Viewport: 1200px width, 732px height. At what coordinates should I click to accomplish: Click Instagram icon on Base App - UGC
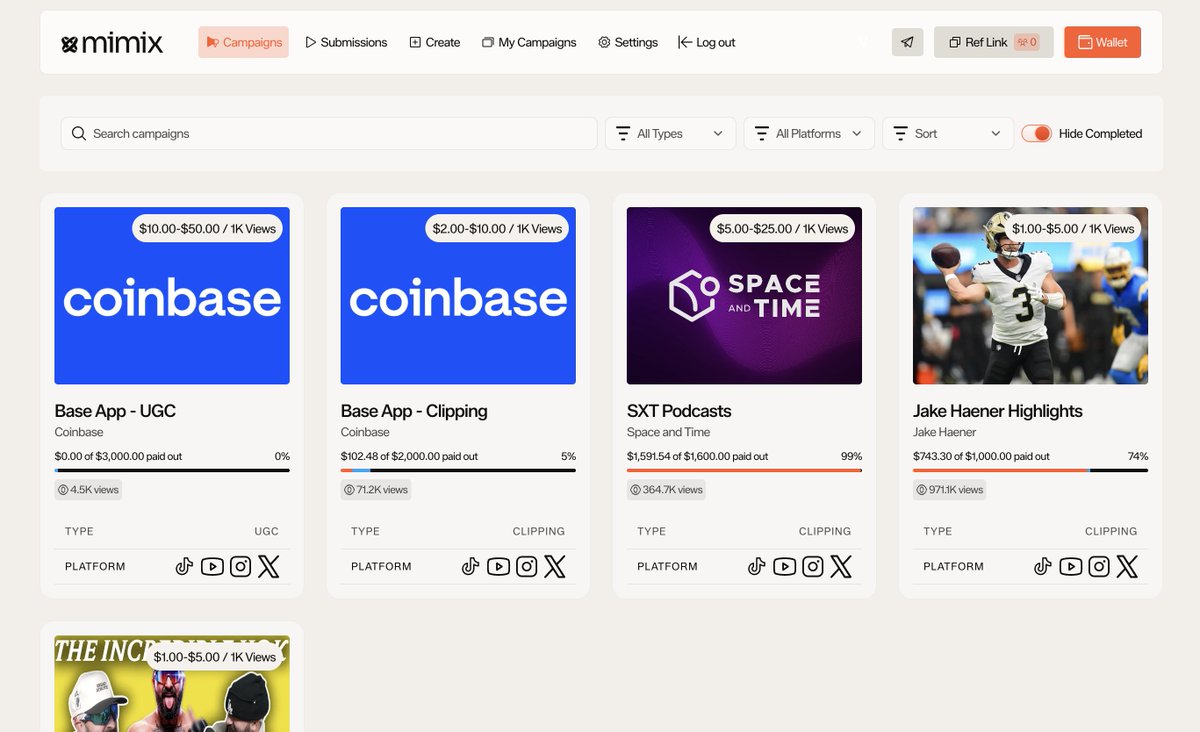click(240, 567)
